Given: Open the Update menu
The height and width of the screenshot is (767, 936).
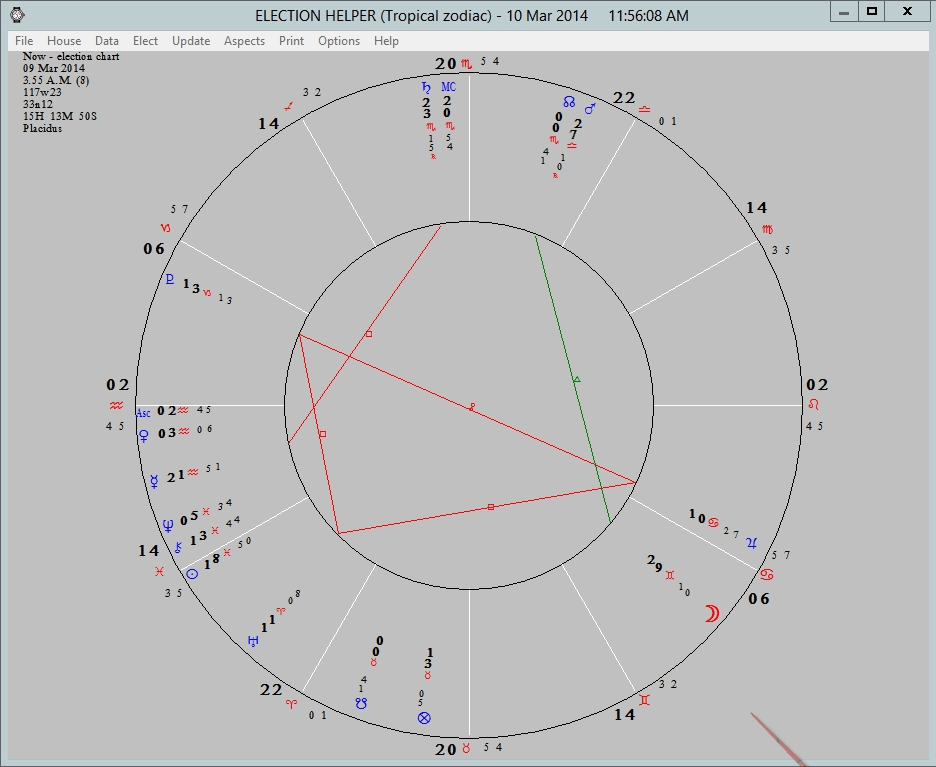Looking at the screenshot, I should (190, 41).
